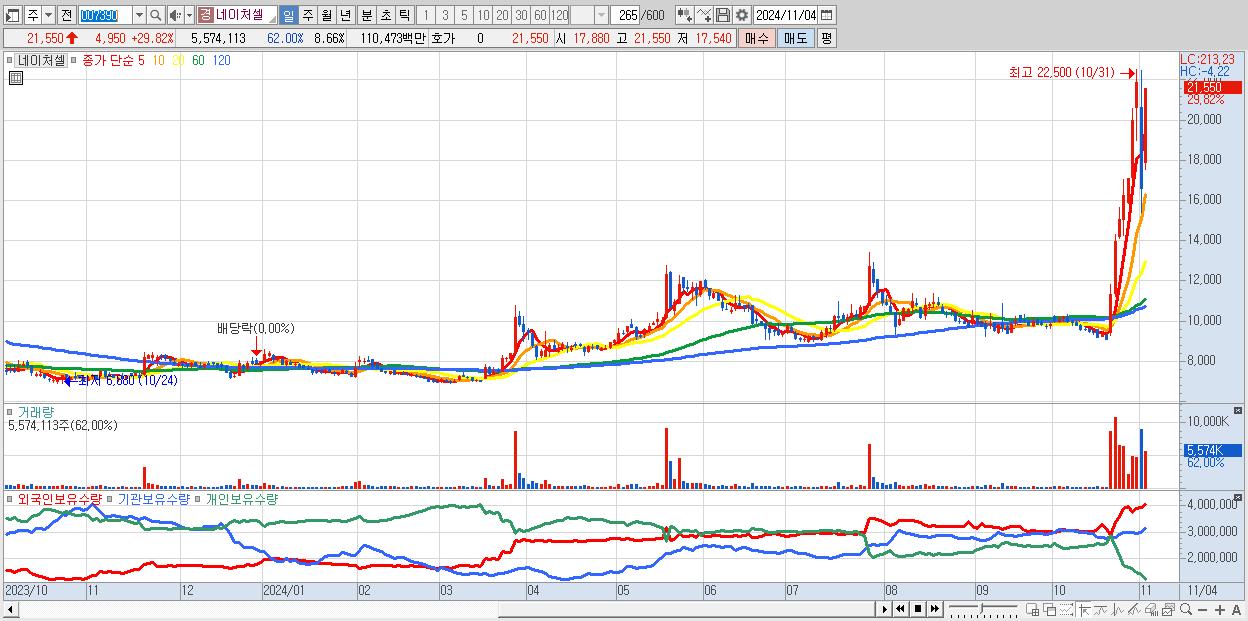Click the overlapping windows overlay icon
The height and width of the screenshot is (621, 1248).
pyautogui.click(x=1050, y=609)
